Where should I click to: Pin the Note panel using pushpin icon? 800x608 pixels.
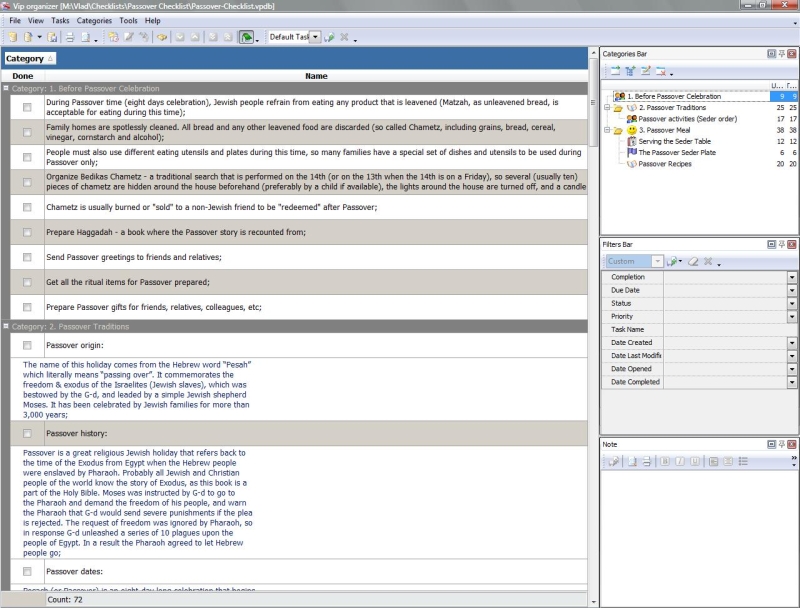point(781,443)
